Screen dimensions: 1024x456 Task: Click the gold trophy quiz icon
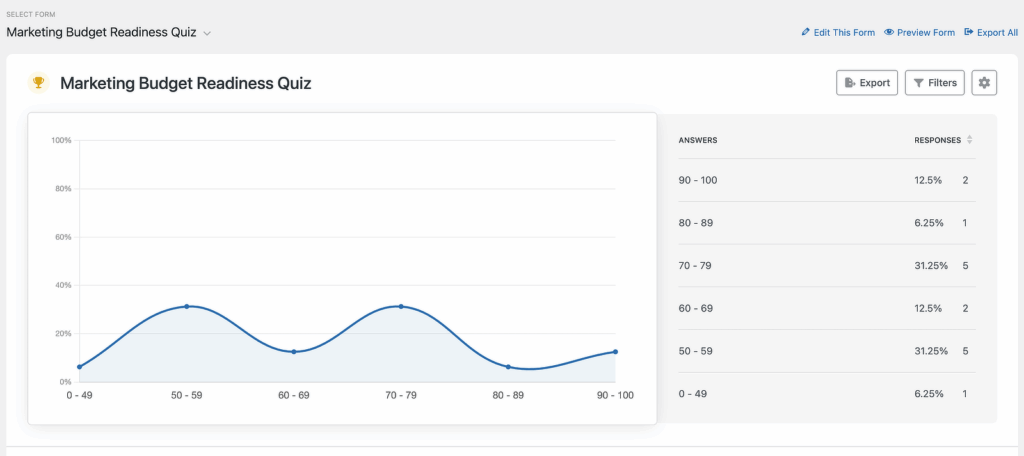[38, 83]
